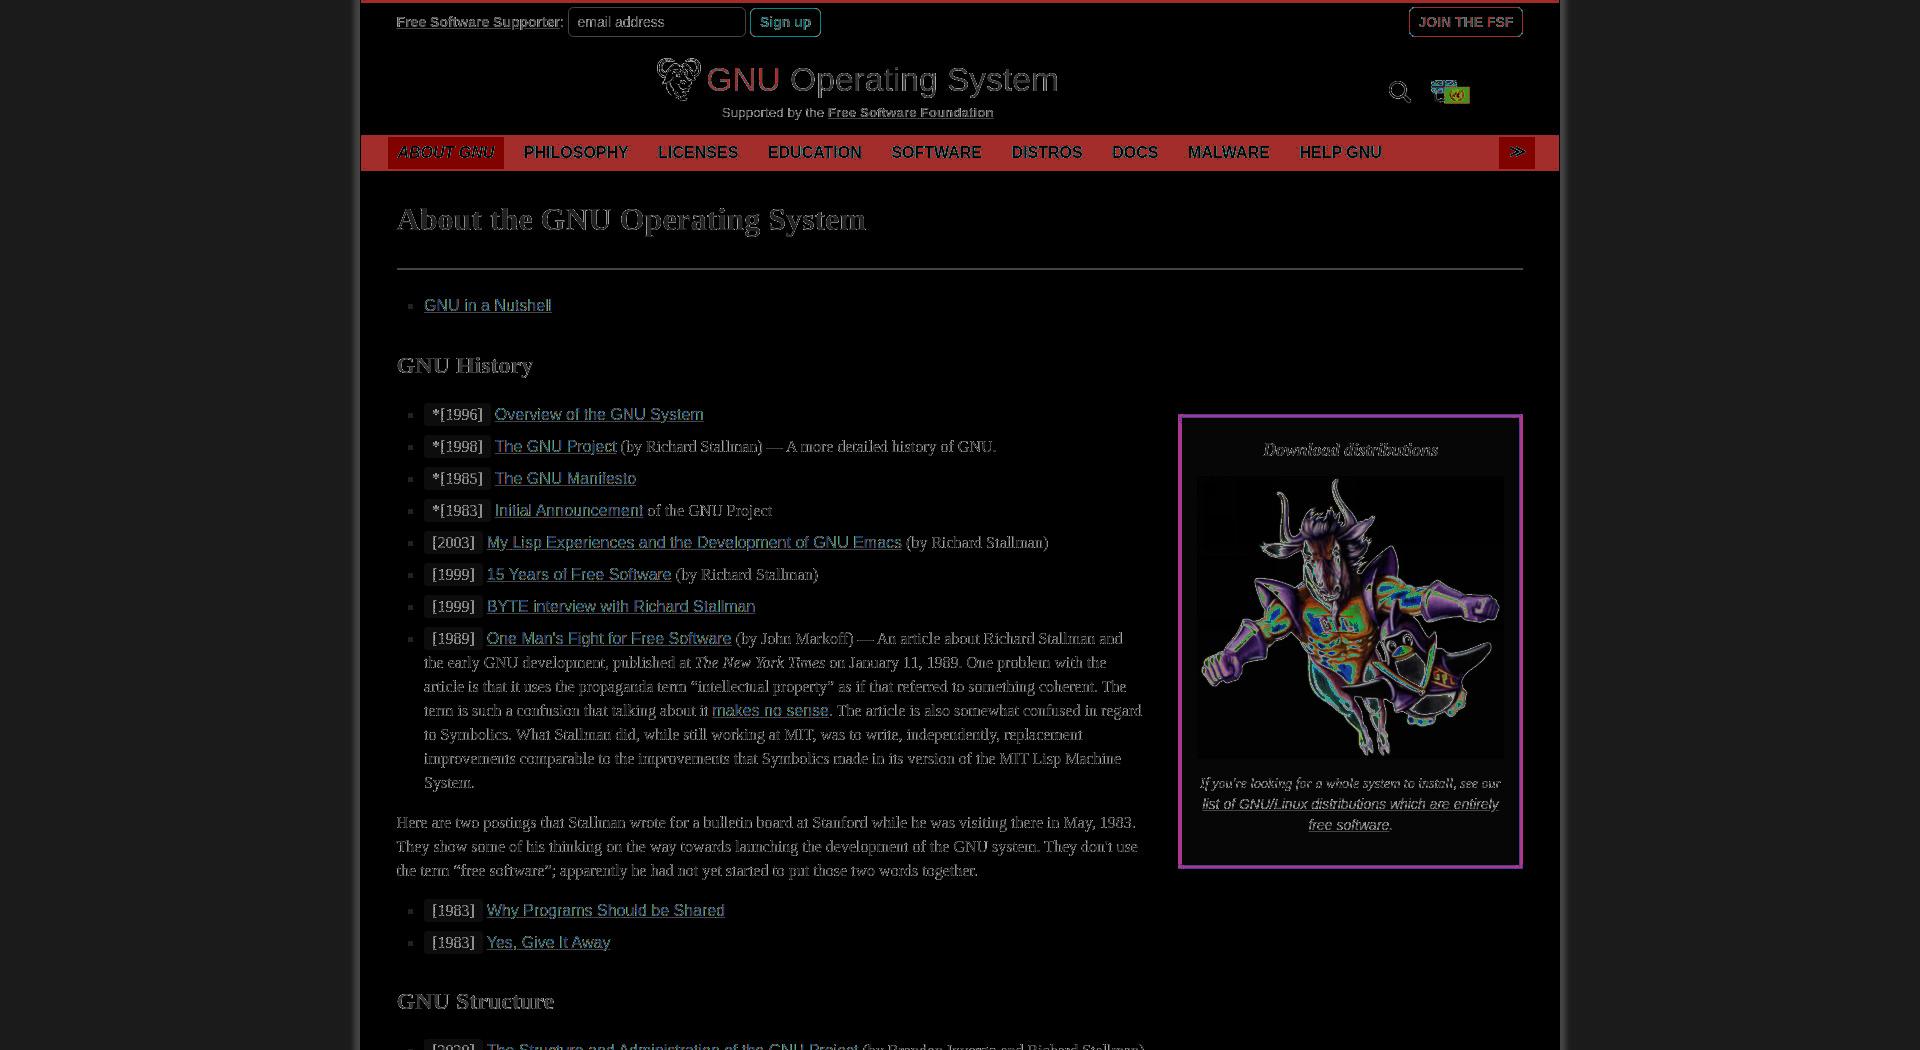Screen dimensions: 1920x1050
Task: Click the [2003] date label
Action: pos(454,543)
